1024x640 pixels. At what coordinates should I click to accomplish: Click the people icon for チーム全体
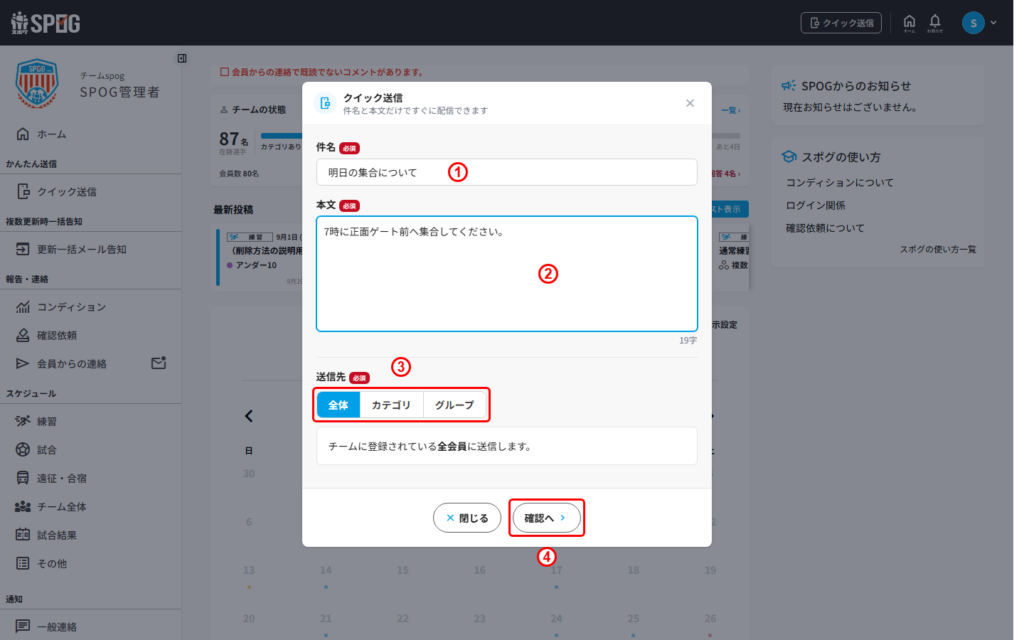(x=23, y=506)
